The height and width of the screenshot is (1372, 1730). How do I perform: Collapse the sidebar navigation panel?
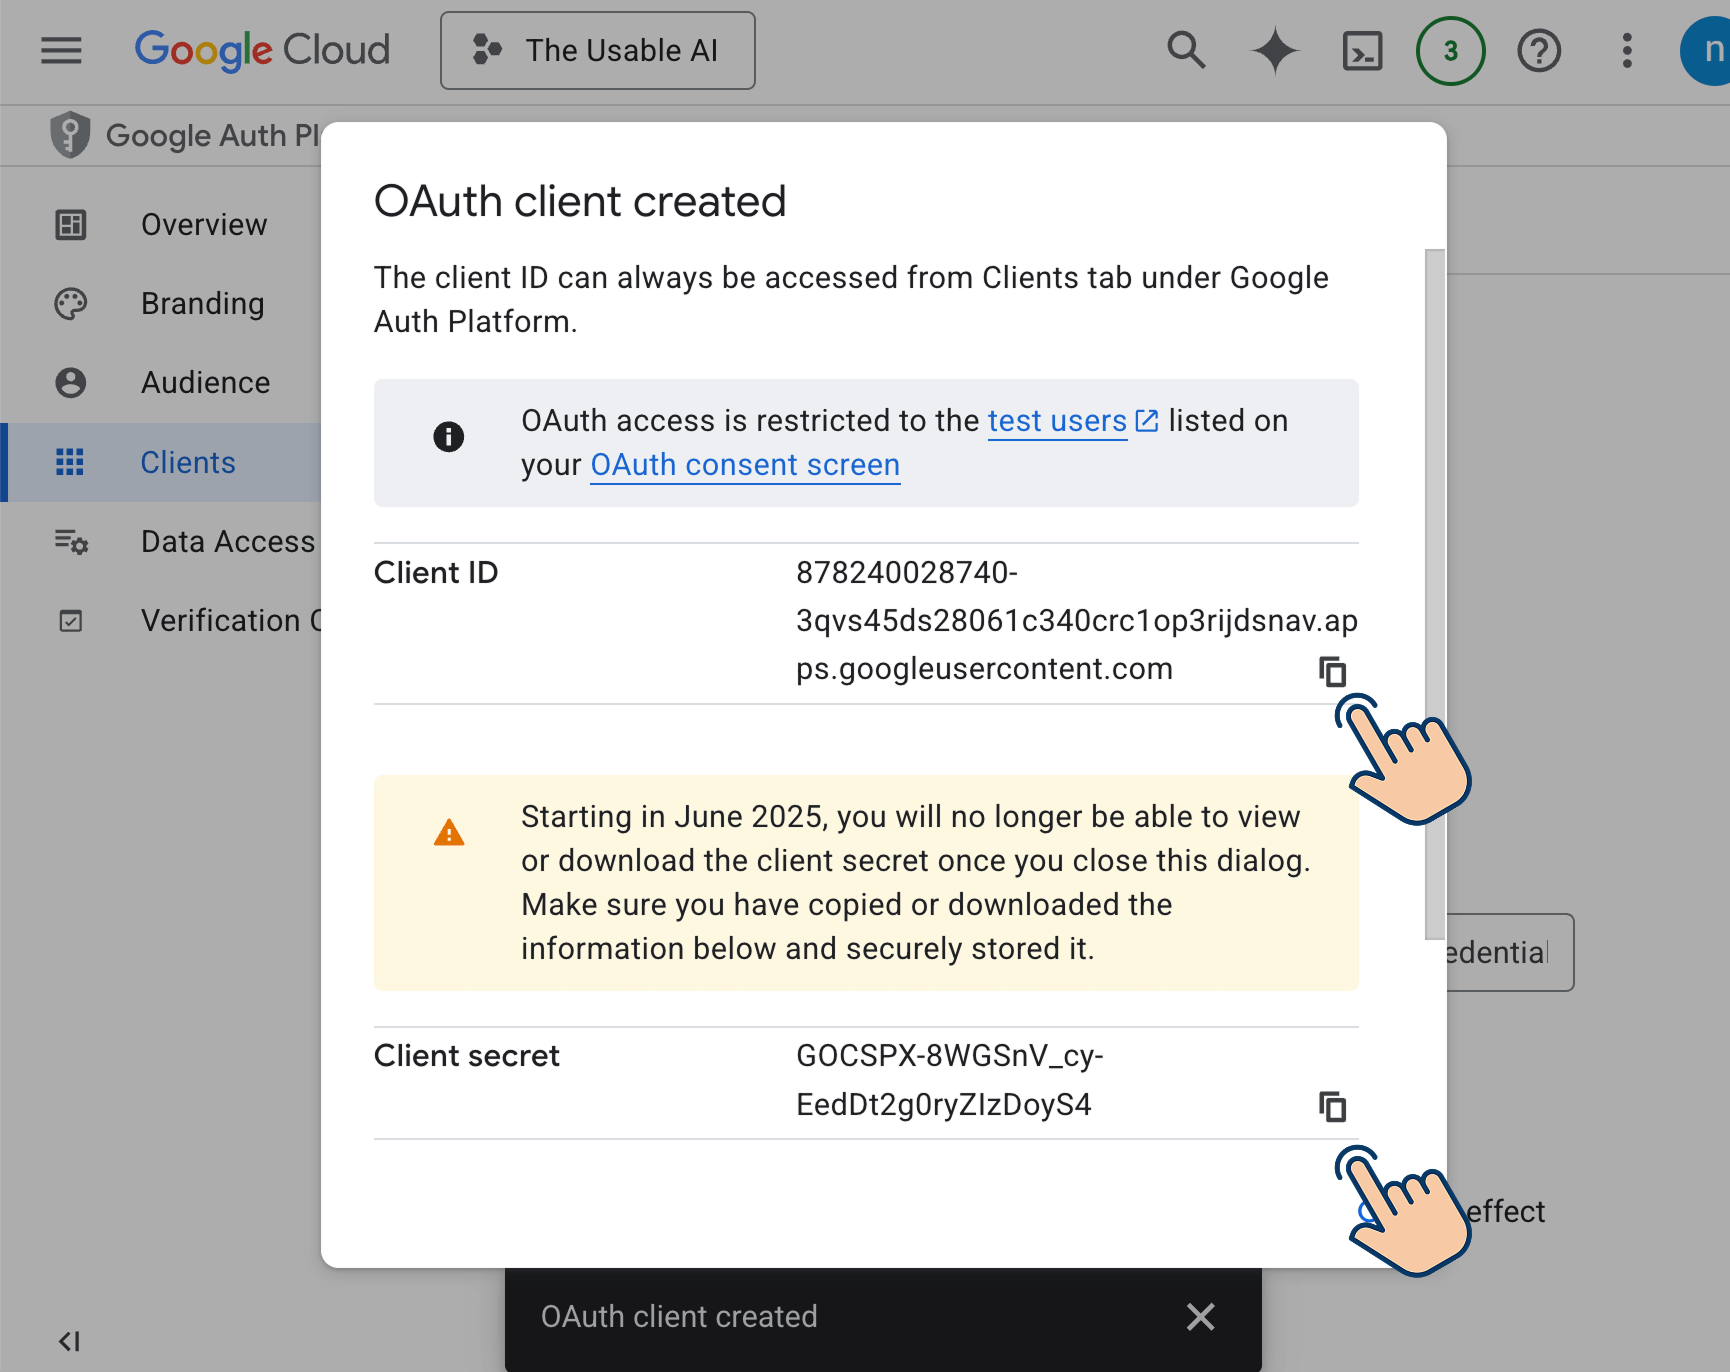[x=69, y=1341]
